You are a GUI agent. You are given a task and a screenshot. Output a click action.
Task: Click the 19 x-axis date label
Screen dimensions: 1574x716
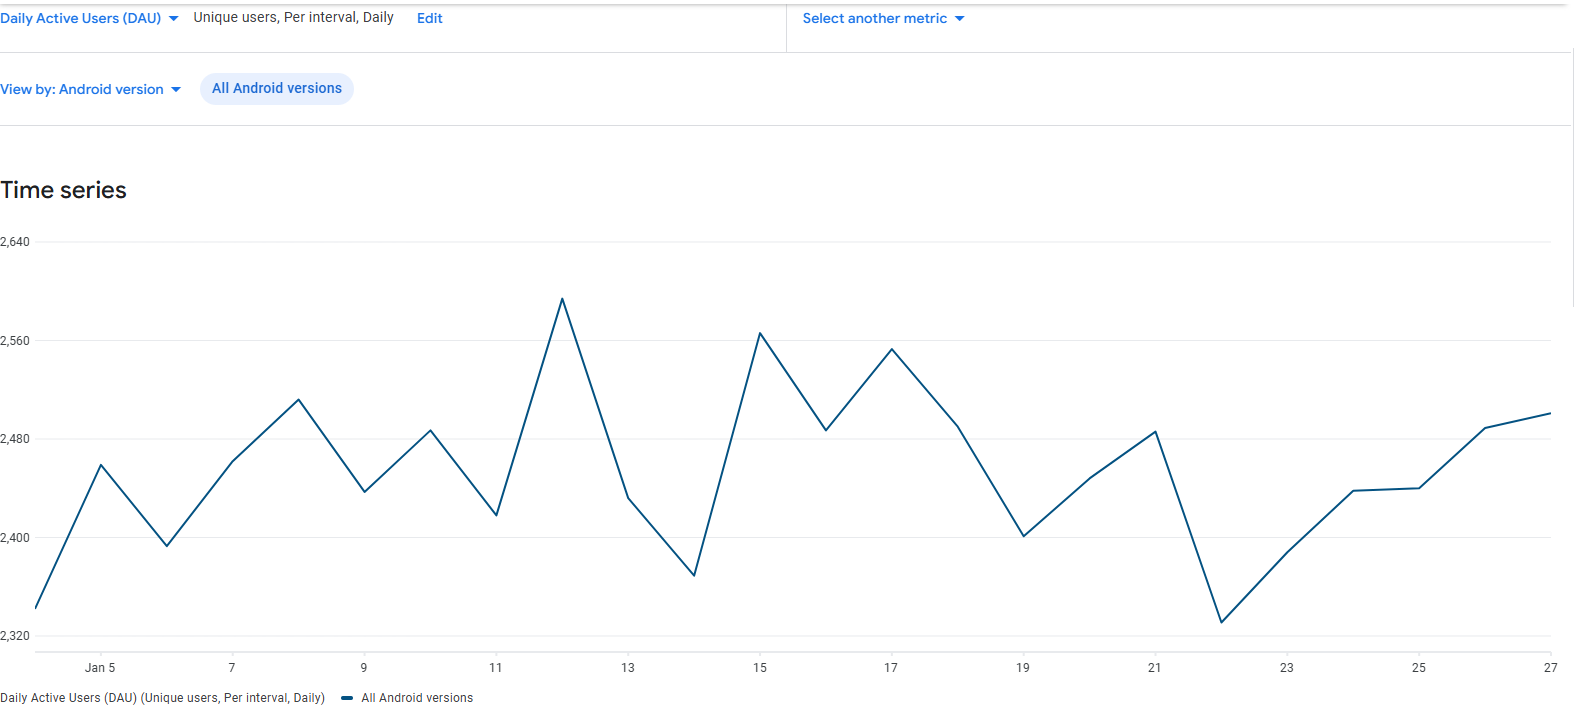pos(1023,668)
